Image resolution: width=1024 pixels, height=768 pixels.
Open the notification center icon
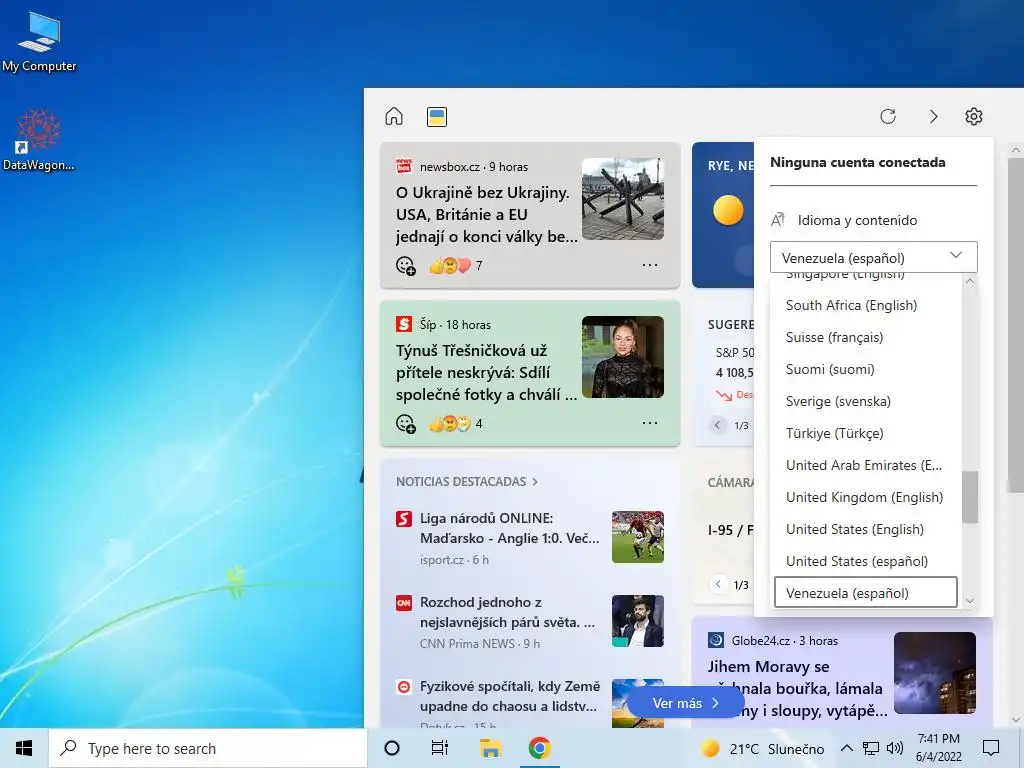pos(991,748)
